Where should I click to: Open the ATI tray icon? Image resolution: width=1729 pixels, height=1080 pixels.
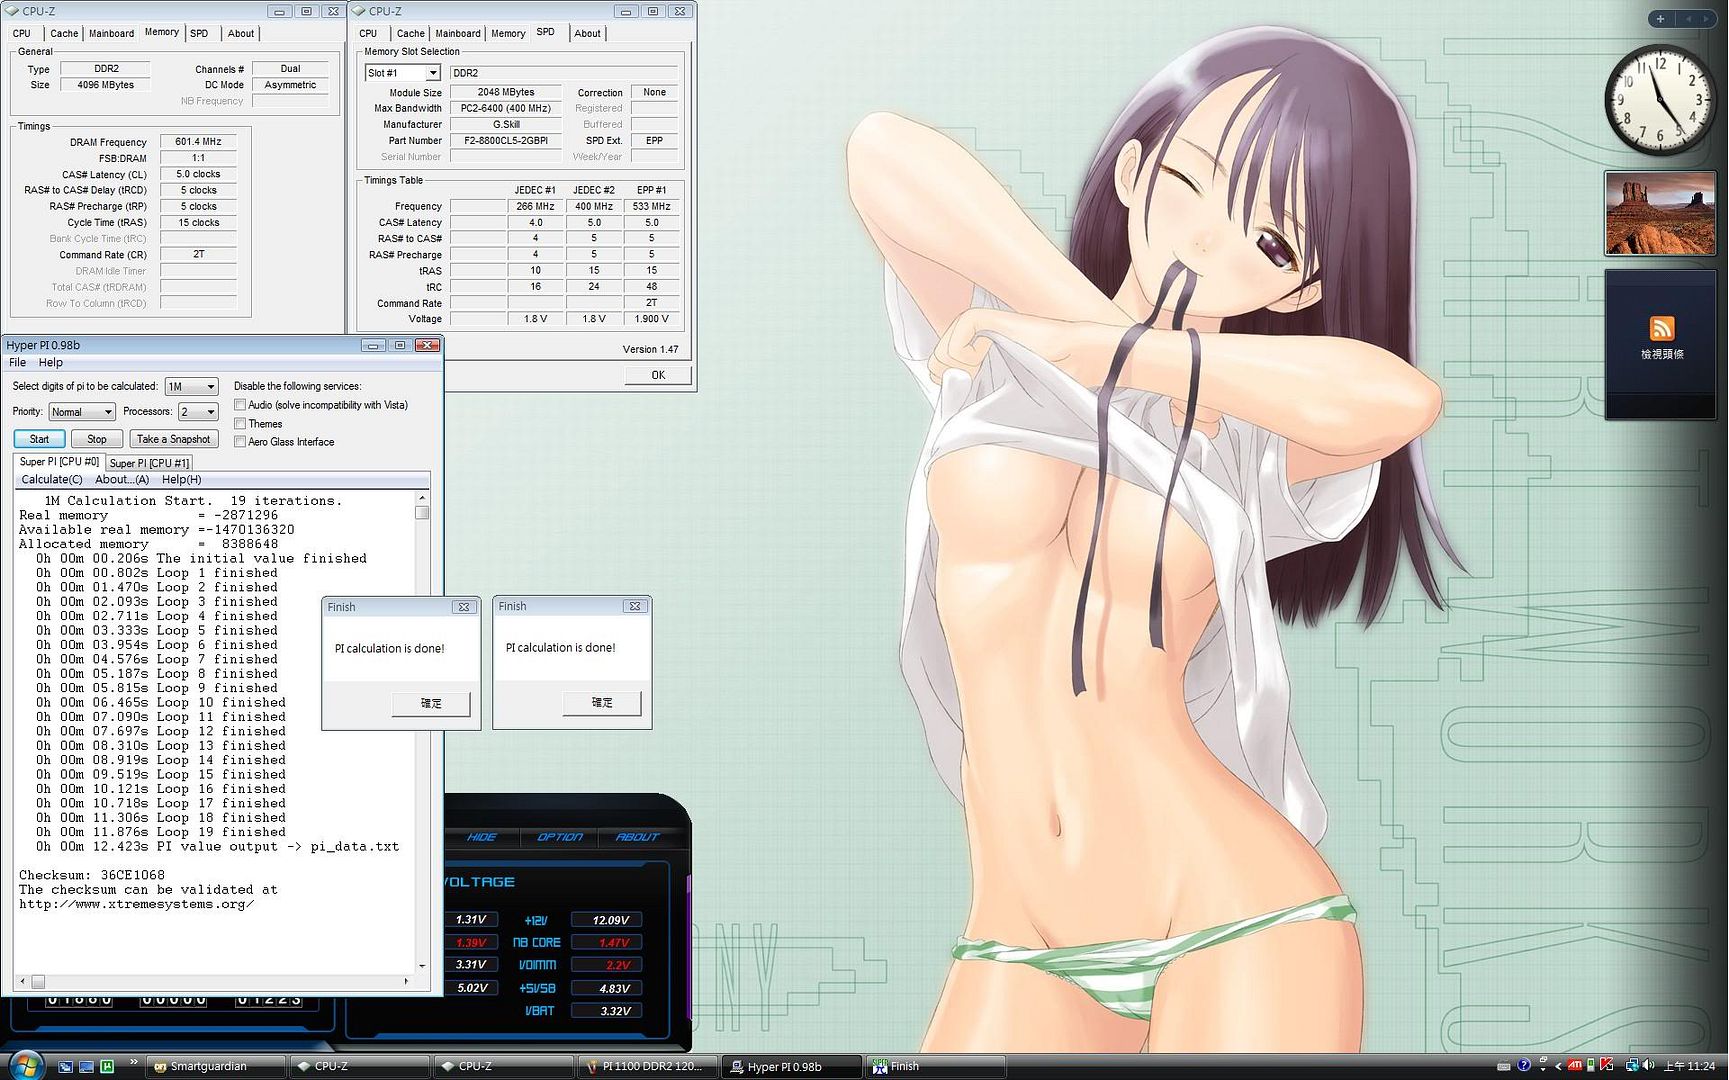pyautogui.click(x=1575, y=1065)
